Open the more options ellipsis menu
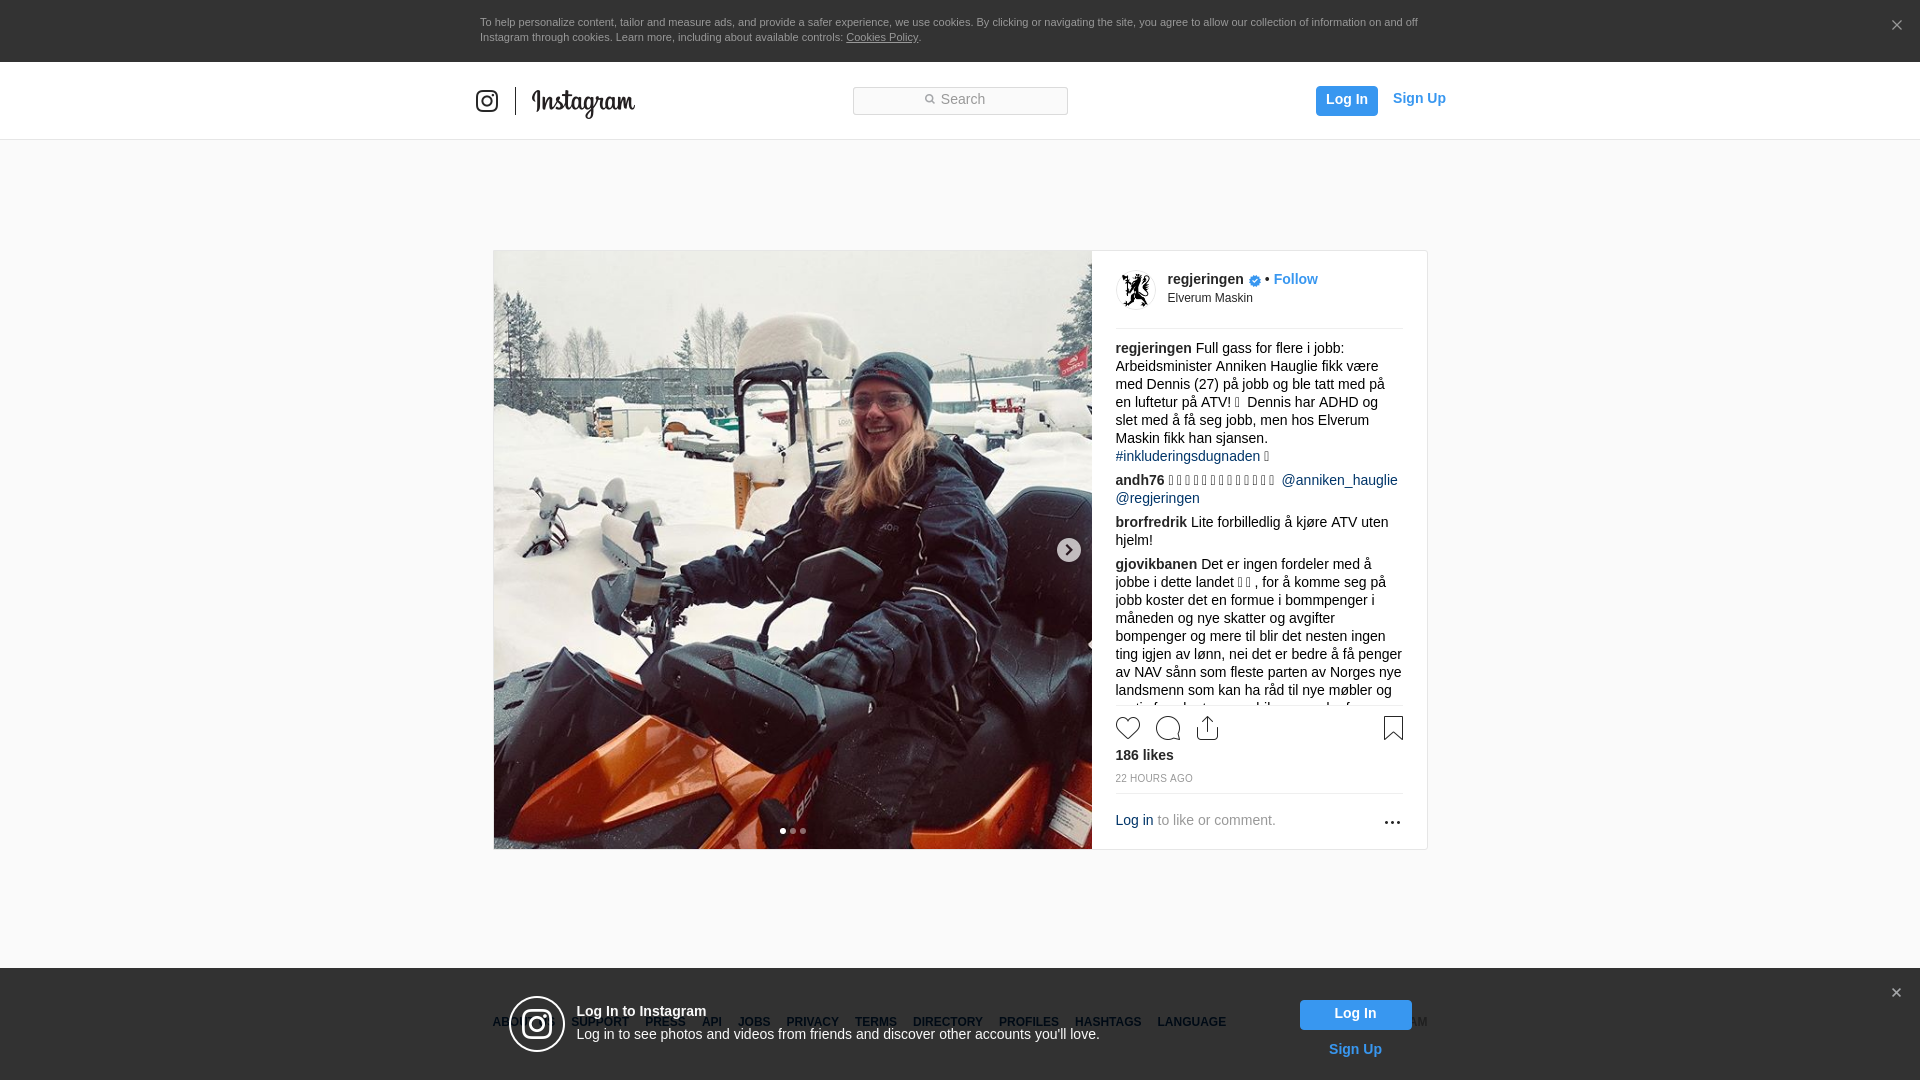Viewport: 1920px width, 1080px height. pyautogui.click(x=1391, y=822)
